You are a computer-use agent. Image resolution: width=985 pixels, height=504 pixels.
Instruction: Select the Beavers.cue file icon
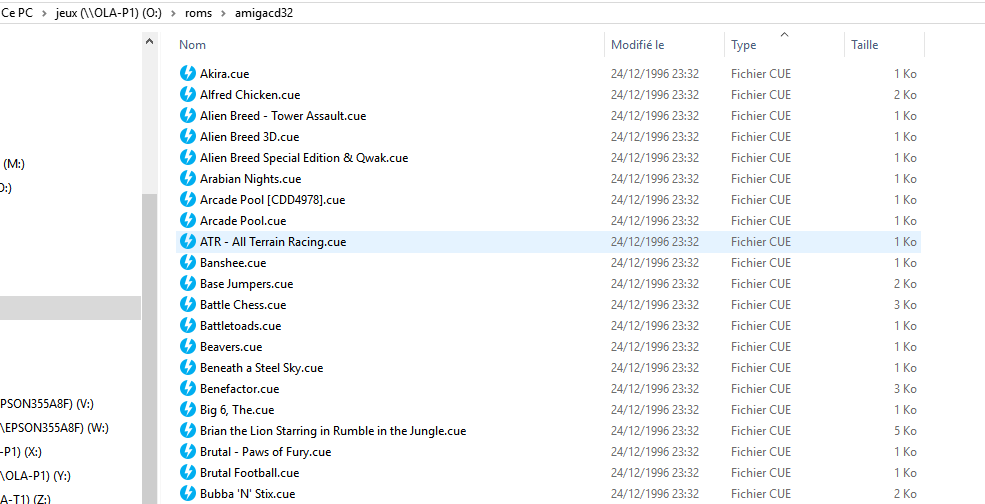tap(187, 346)
